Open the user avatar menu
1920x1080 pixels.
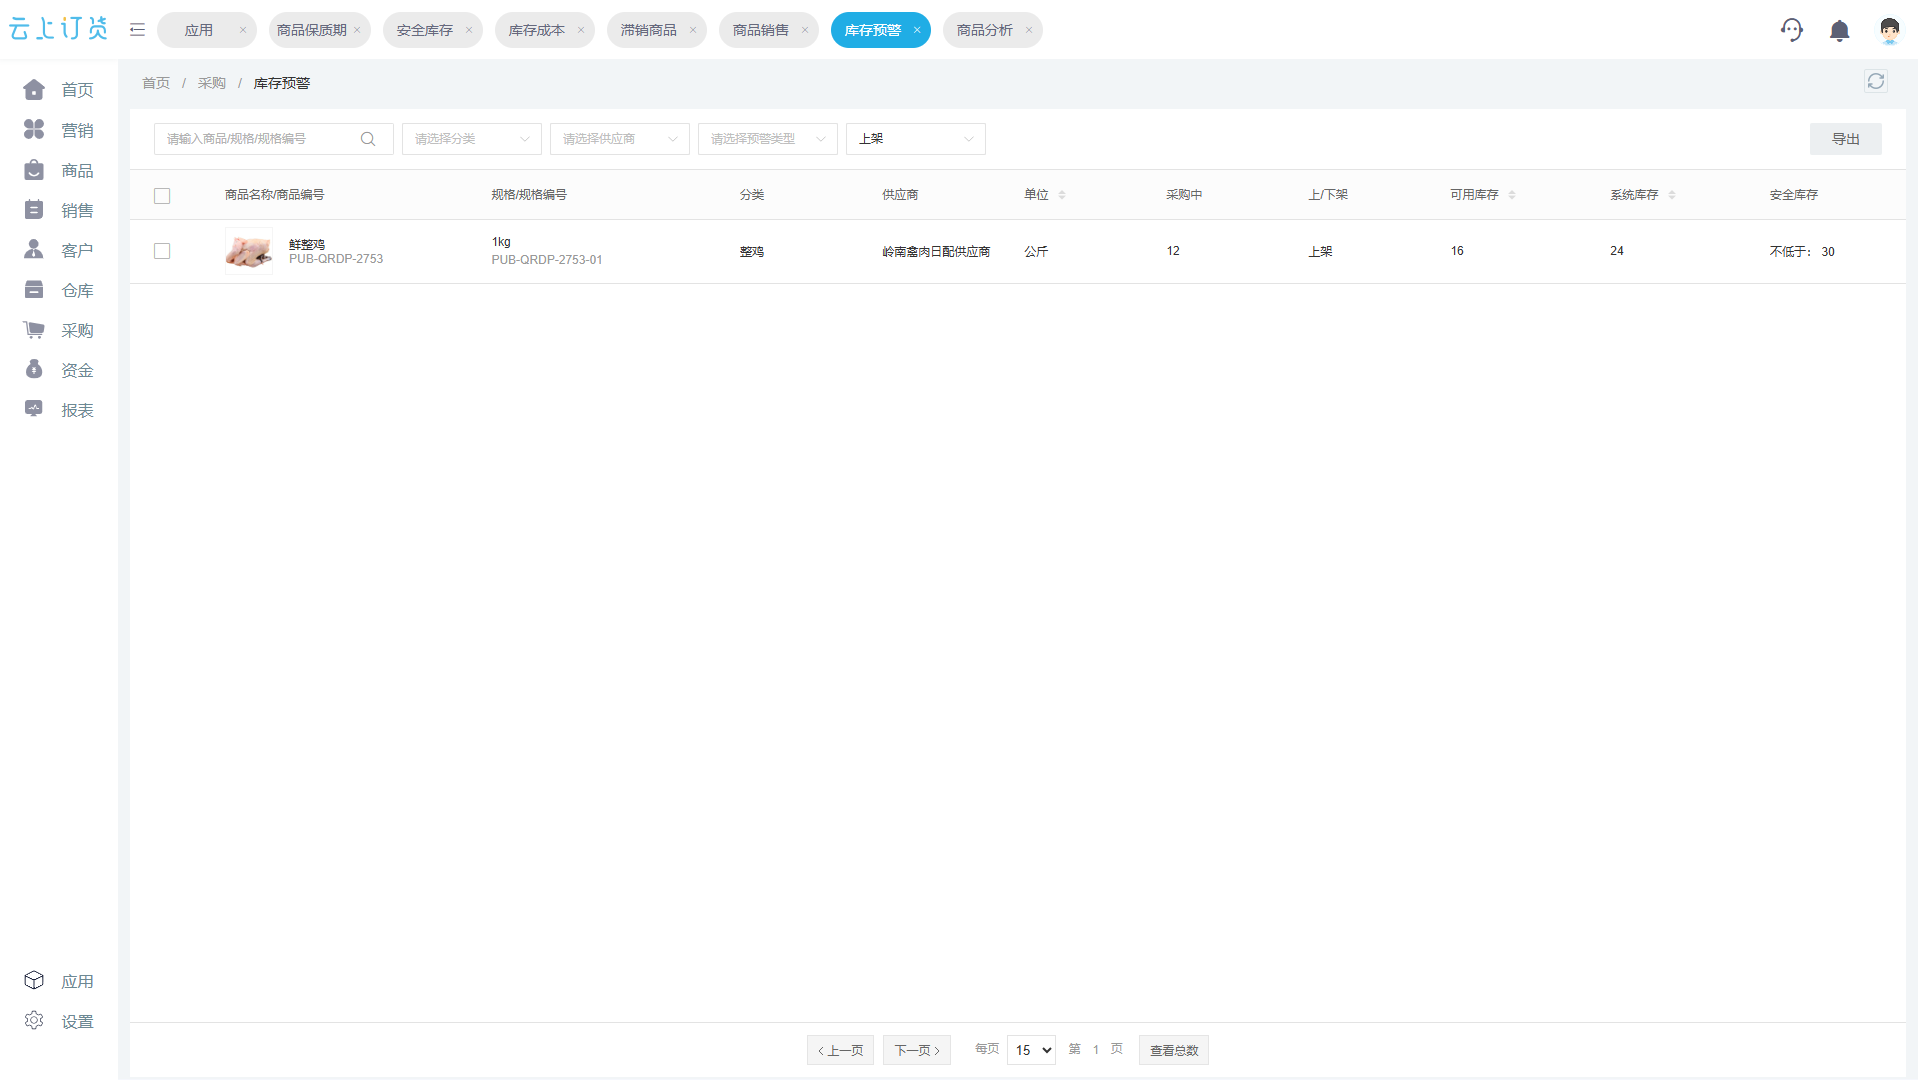1889,31
